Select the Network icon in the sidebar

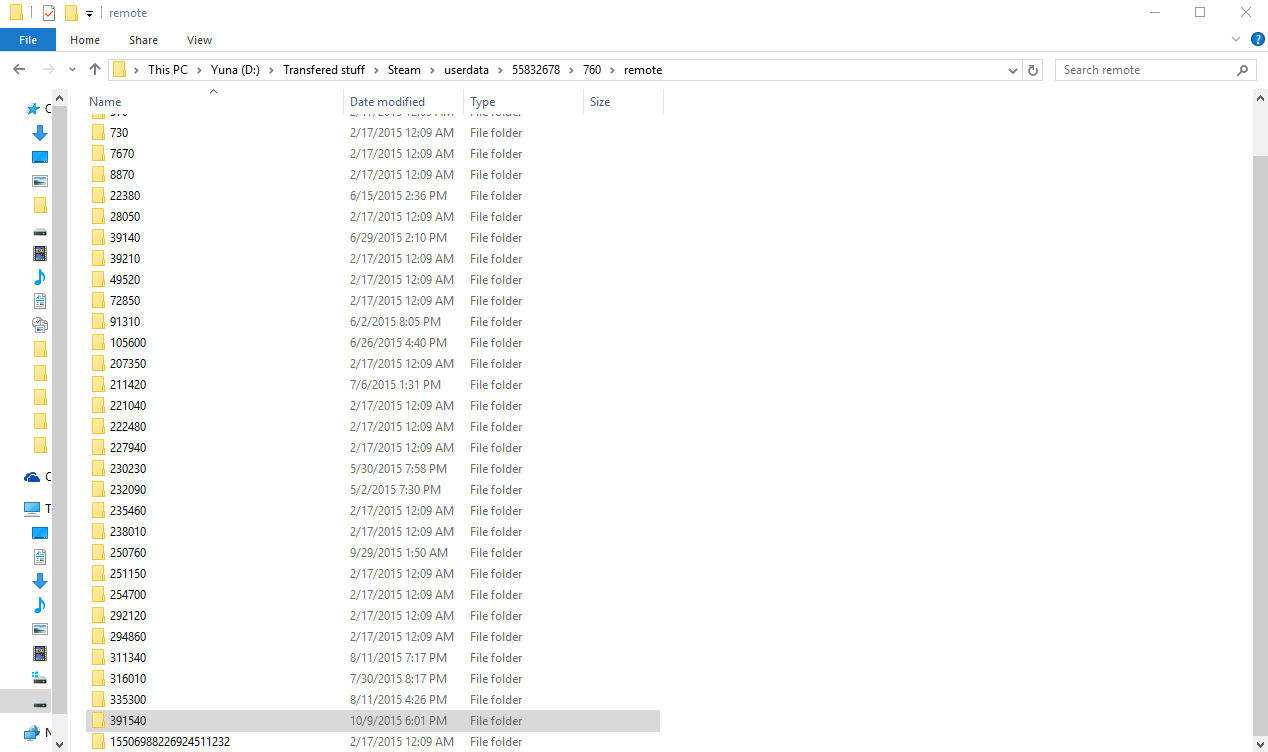(x=33, y=732)
